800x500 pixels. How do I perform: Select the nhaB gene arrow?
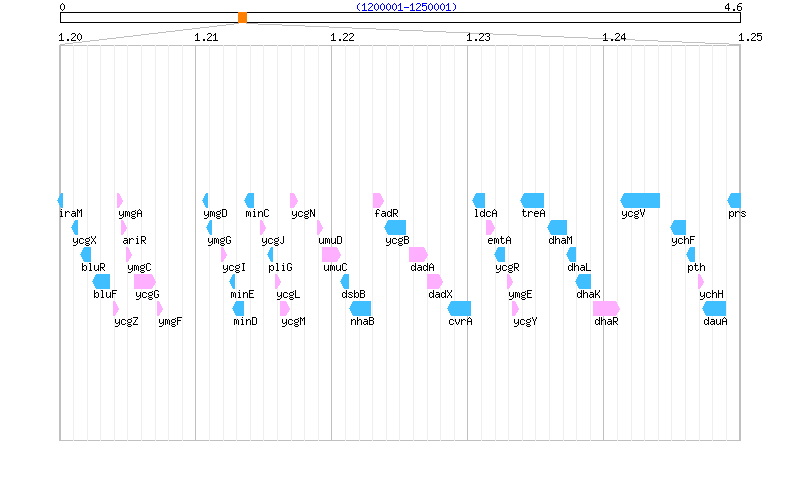(x=362, y=308)
